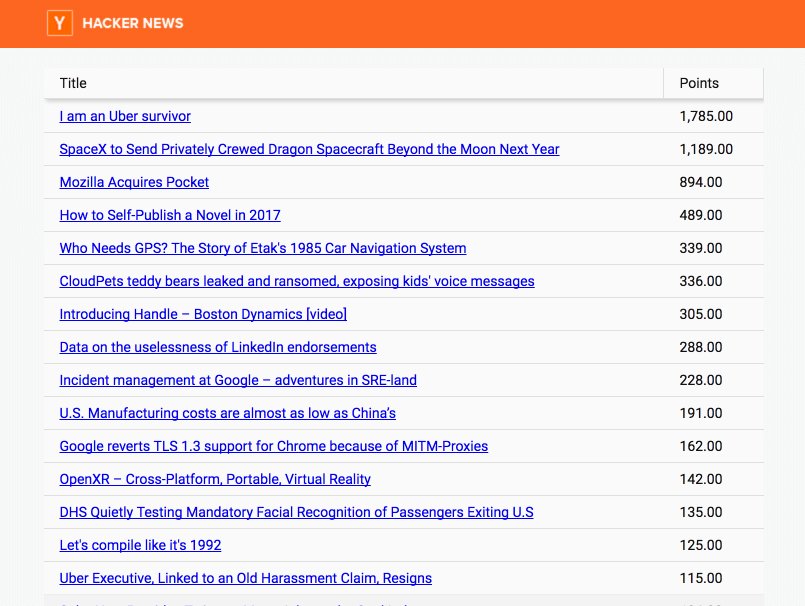
Task: Select the 1,785.00 points cell
Action: pyautogui.click(x=706, y=116)
